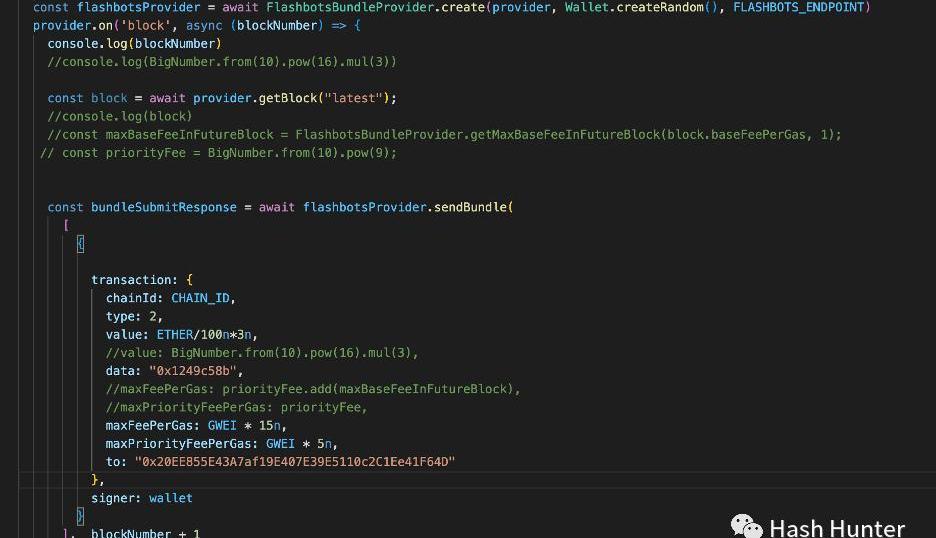Viewport: 936px width, 538px height.
Task: Click the value: ETHER/100n*3n line
Action: 181,334
